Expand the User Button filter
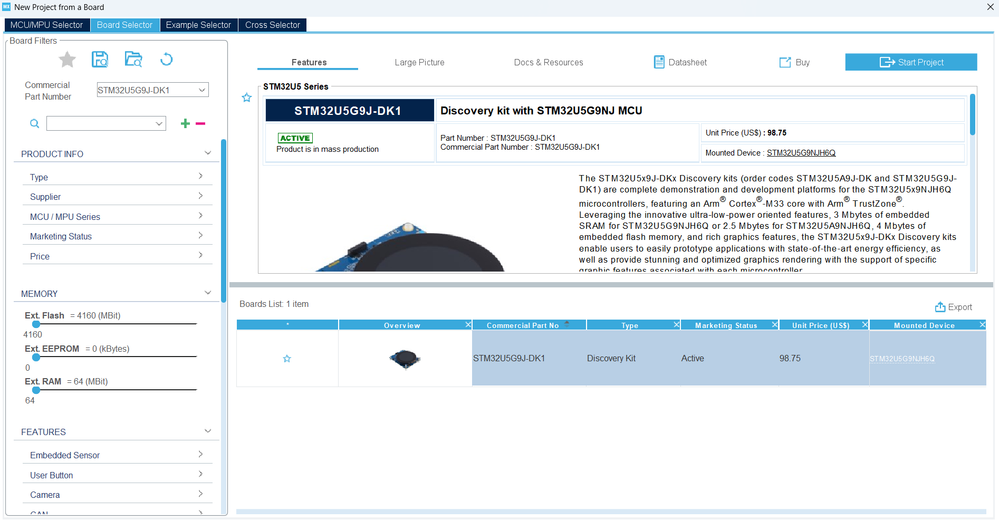The height and width of the screenshot is (521, 999). [201, 474]
